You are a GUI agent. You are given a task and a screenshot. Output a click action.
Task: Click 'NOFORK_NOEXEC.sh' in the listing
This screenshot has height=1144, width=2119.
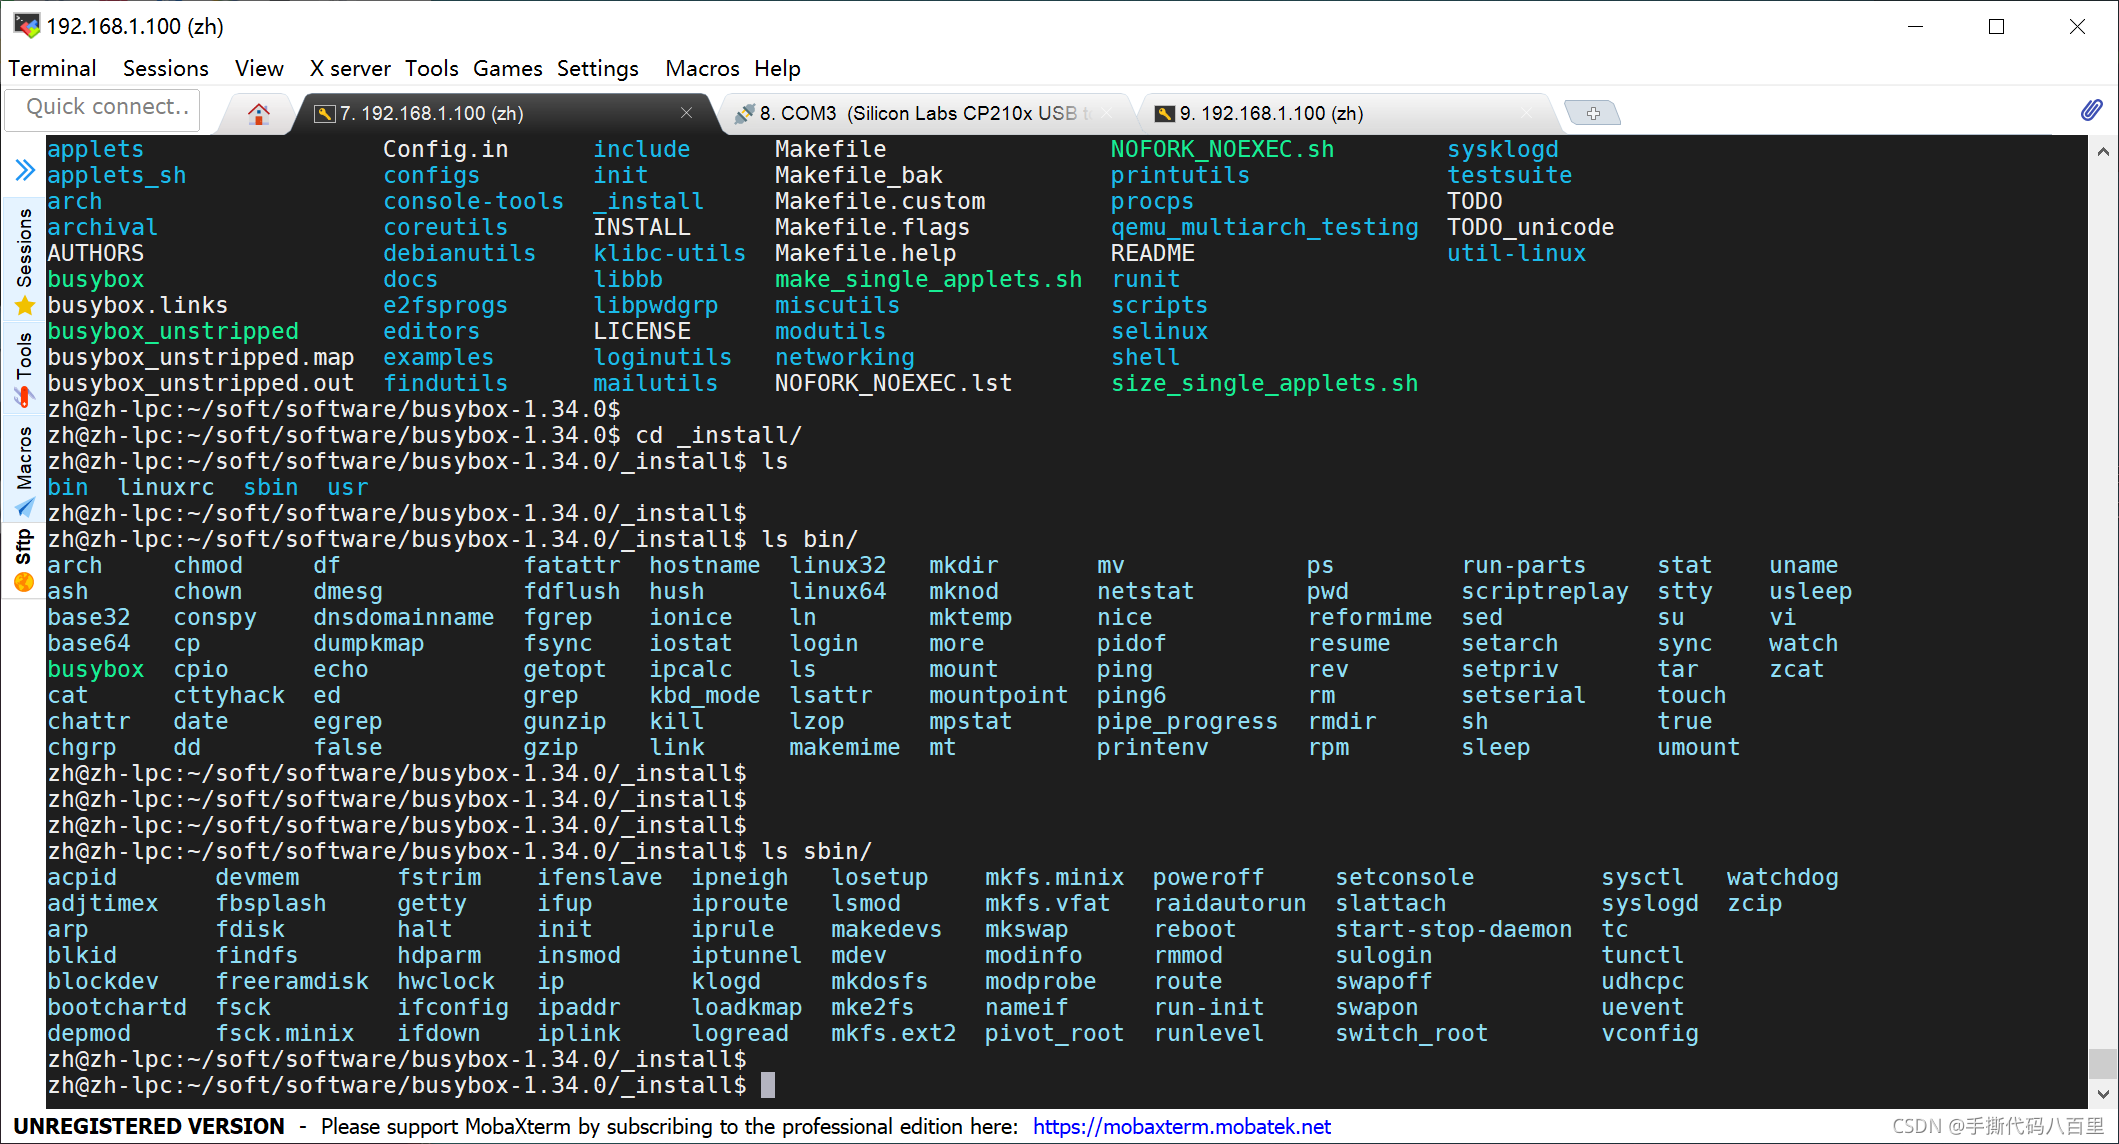(1222, 149)
